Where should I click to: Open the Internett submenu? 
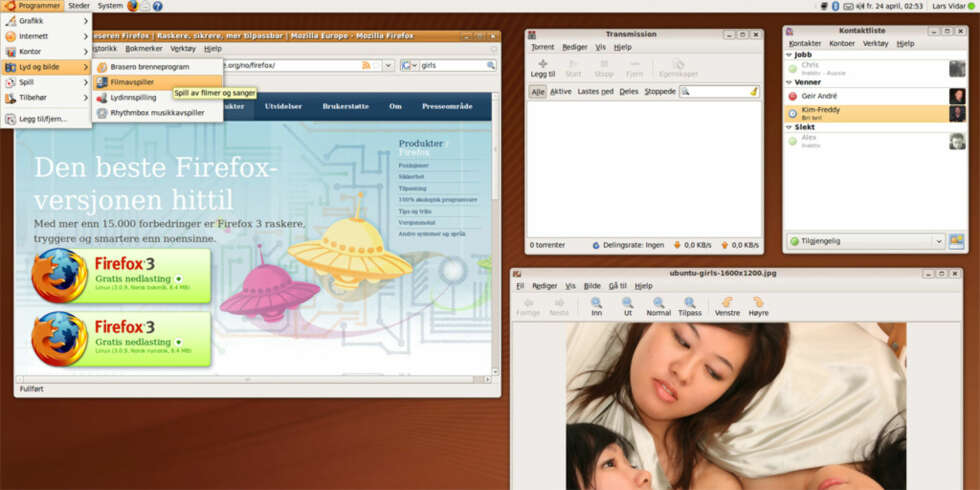(46, 36)
